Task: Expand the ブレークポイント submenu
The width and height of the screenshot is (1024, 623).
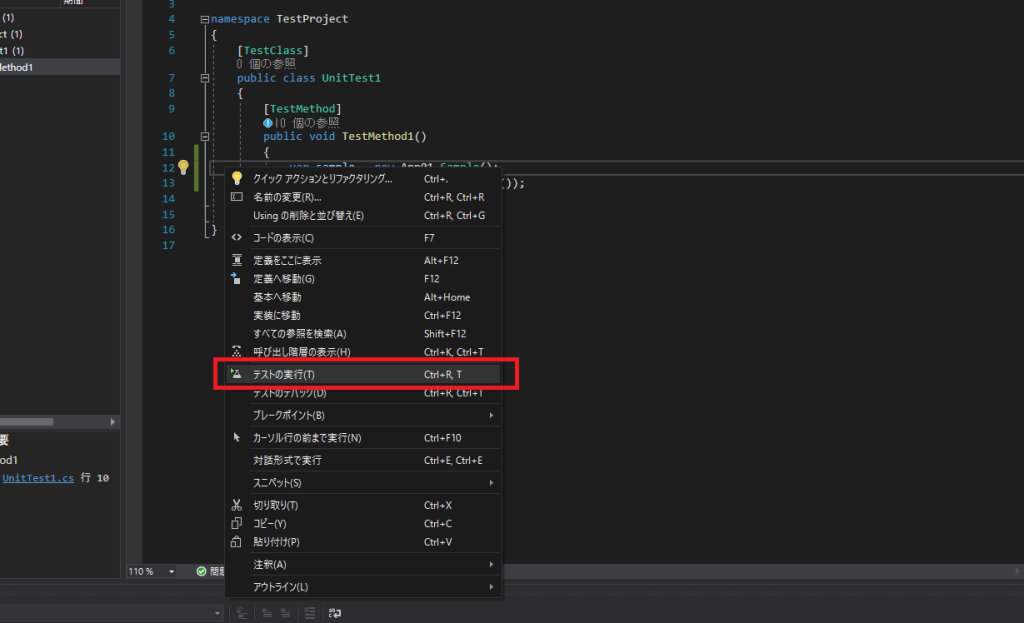Action: [x=491, y=415]
